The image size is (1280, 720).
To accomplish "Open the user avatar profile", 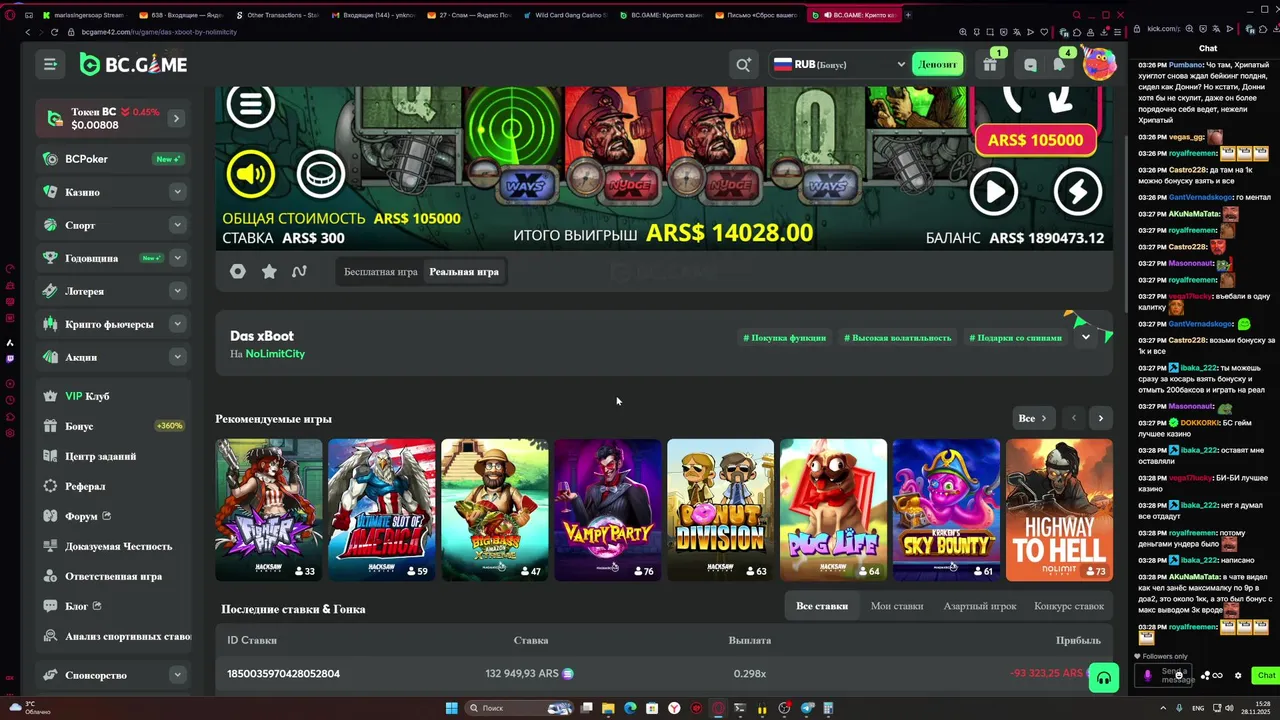I will click(1099, 64).
